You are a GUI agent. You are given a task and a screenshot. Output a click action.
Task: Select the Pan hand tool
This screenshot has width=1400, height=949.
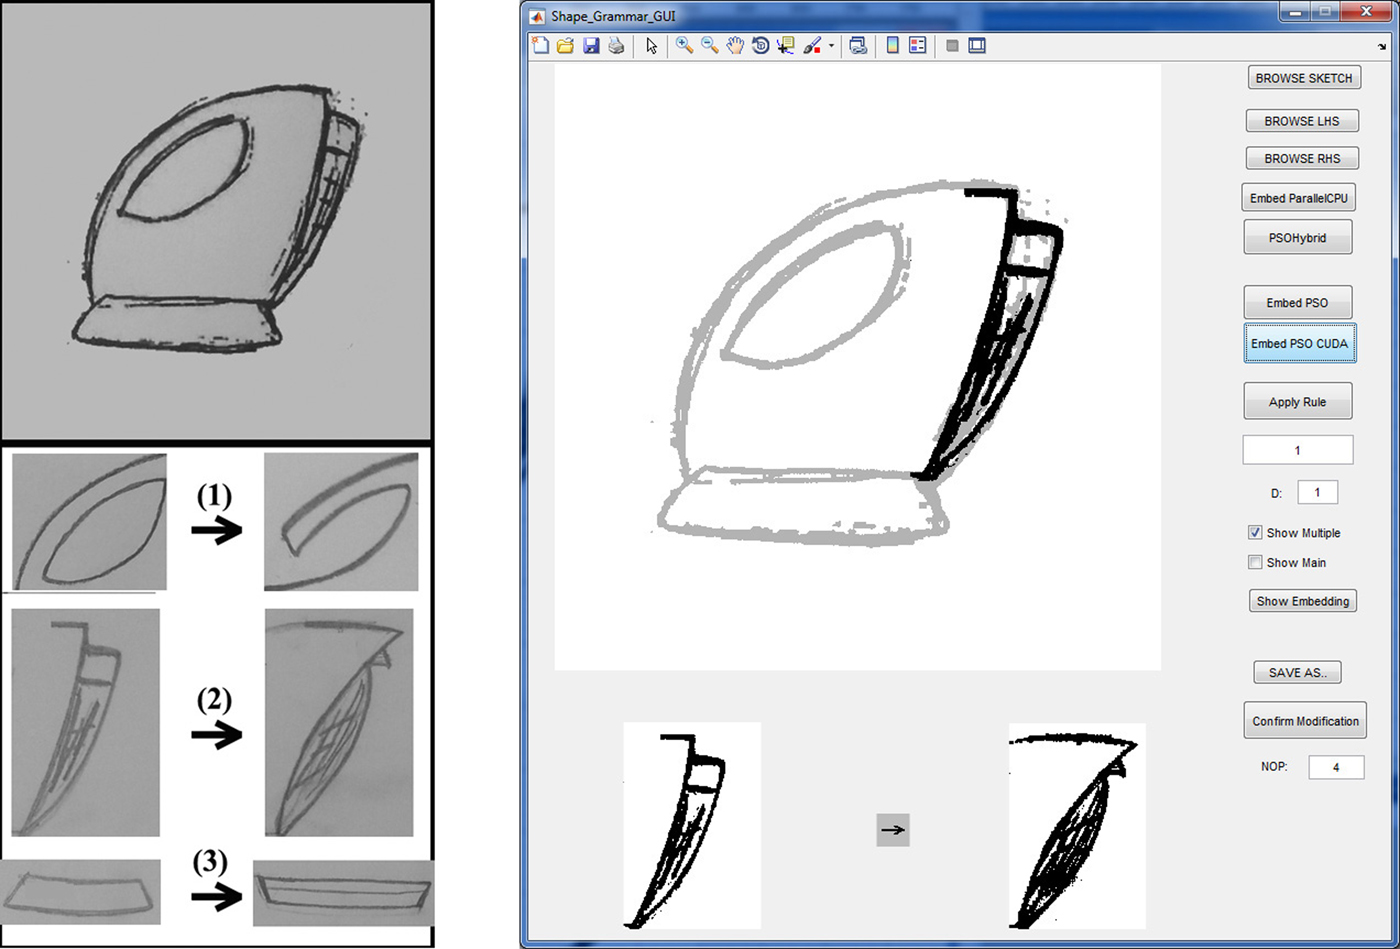coord(735,45)
